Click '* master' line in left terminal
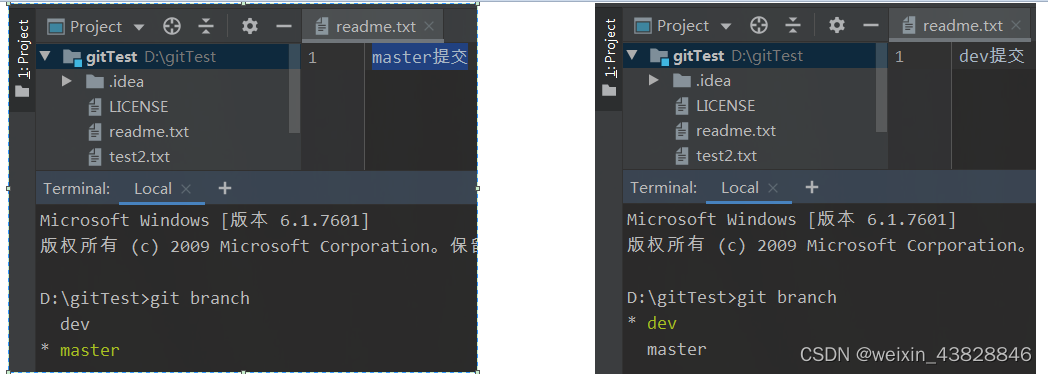Screen dimensions: 1048x374 tap(80, 351)
